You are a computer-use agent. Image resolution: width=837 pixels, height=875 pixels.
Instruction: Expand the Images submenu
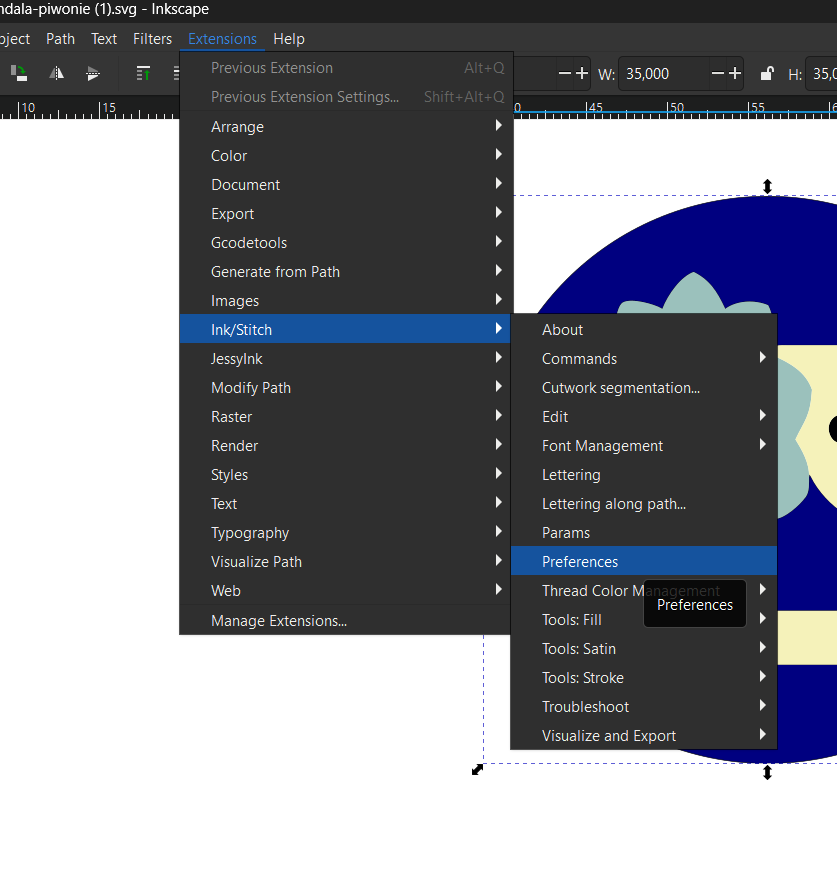tap(346, 301)
